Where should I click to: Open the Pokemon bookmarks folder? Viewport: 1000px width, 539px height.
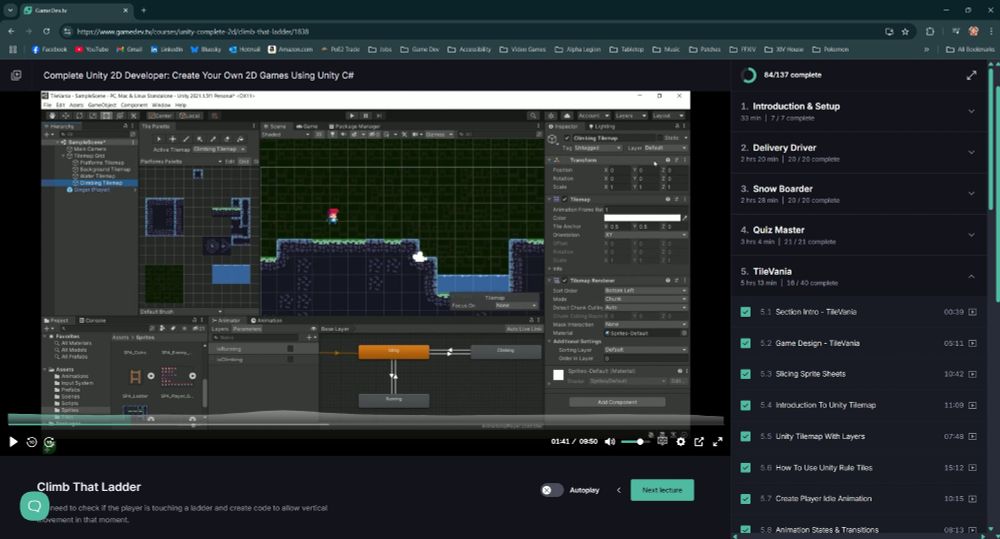click(x=830, y=49)
